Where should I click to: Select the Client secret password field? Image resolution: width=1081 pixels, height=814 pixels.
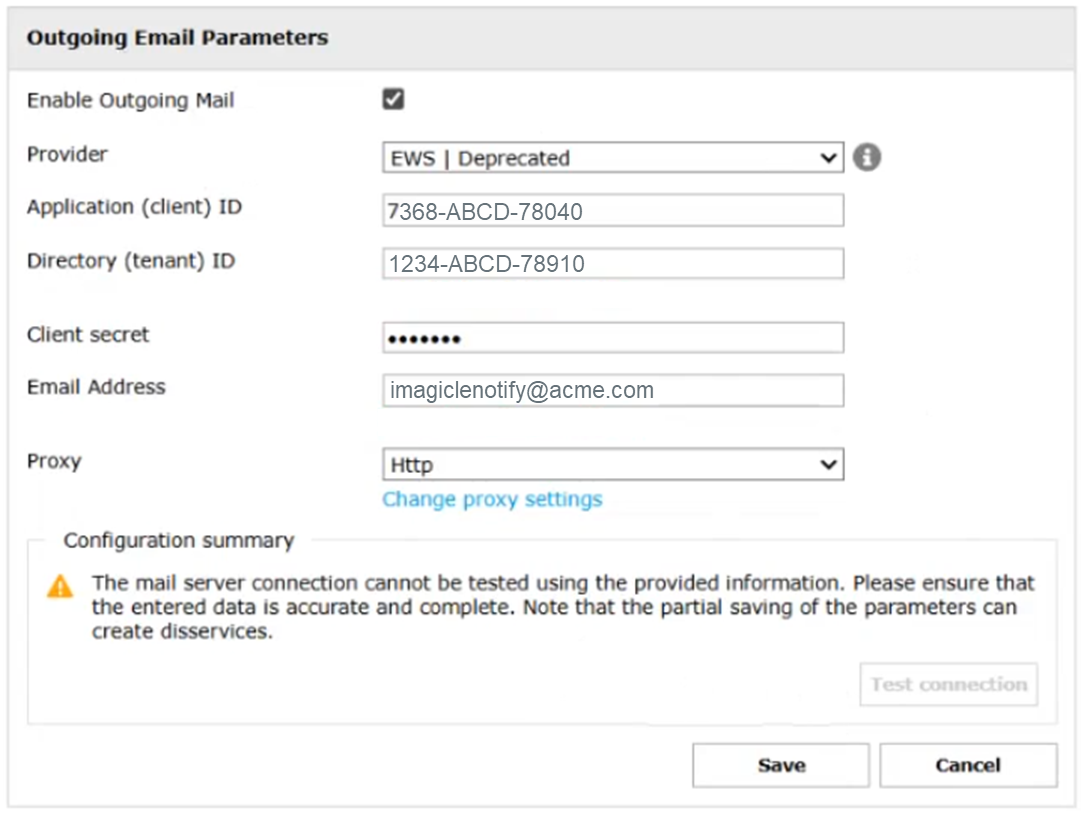612,338
